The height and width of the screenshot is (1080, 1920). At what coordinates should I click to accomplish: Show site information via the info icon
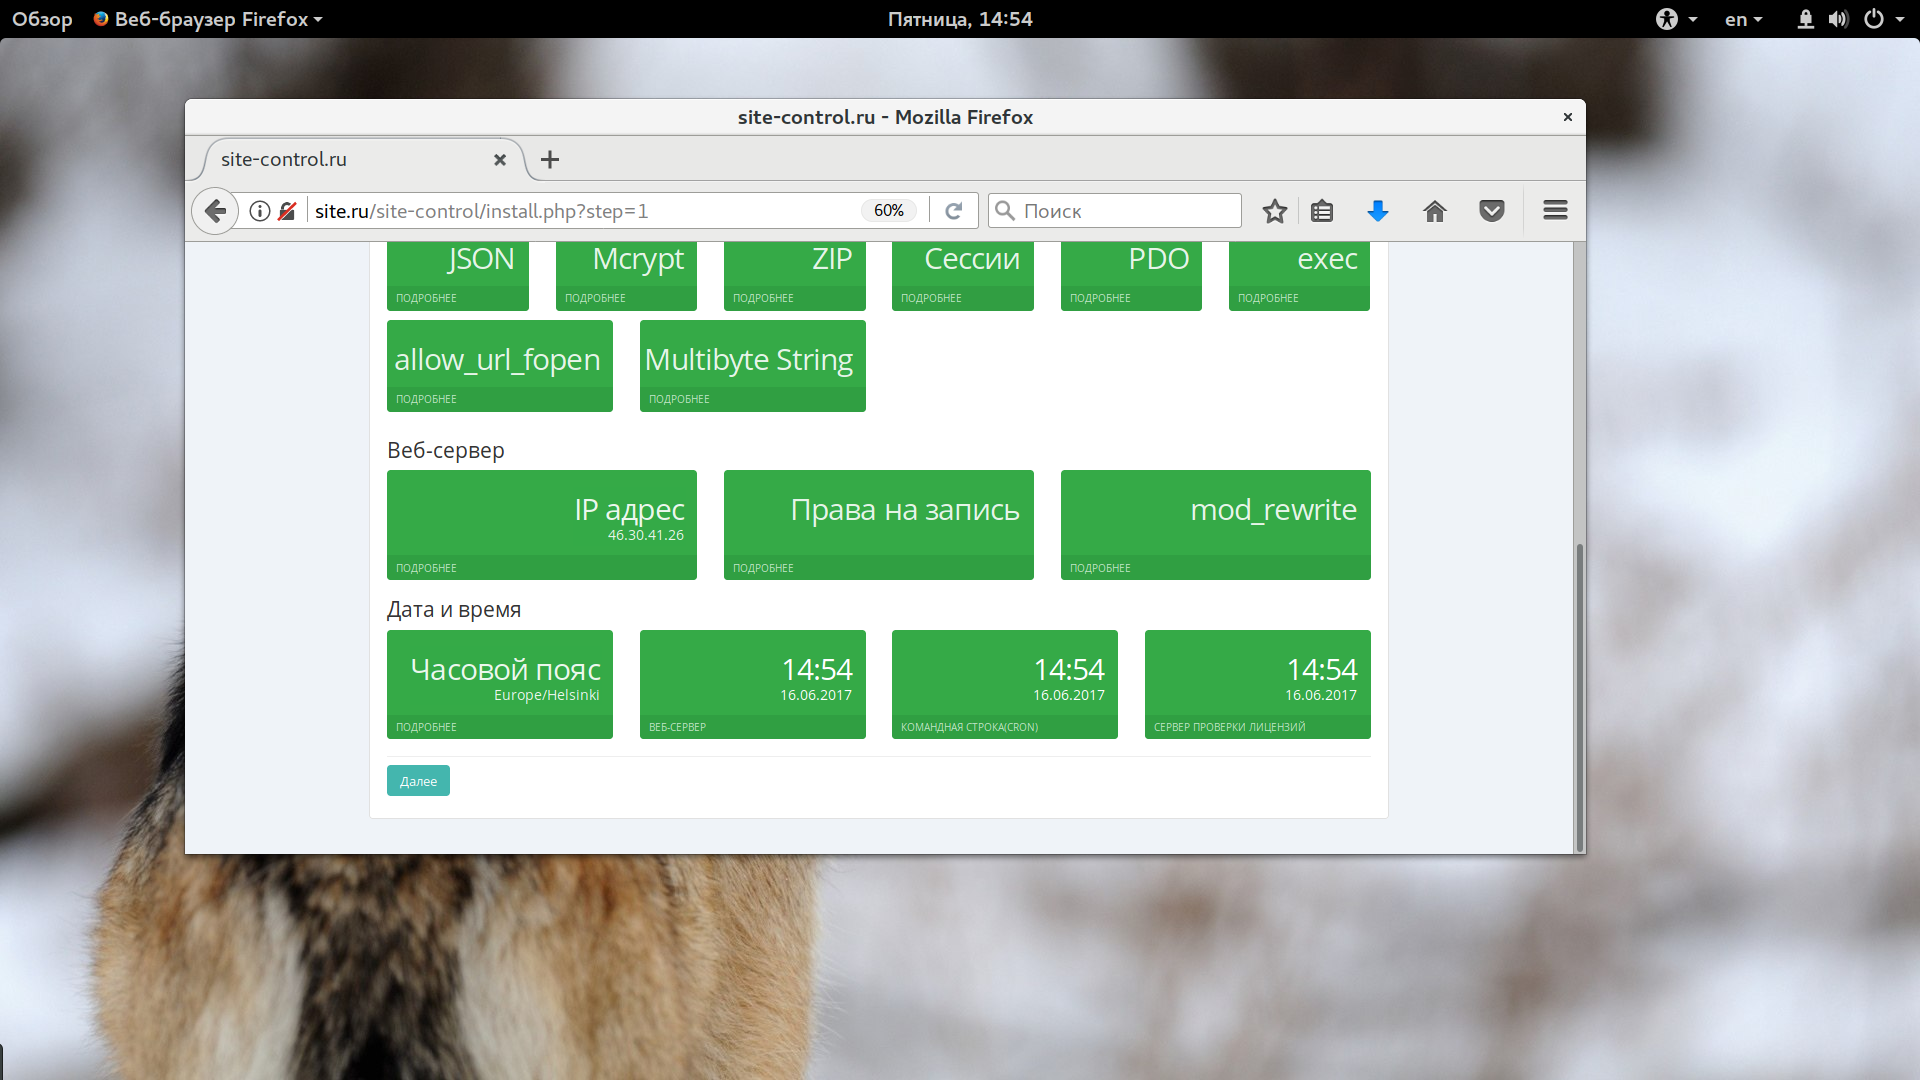(259, 211)
